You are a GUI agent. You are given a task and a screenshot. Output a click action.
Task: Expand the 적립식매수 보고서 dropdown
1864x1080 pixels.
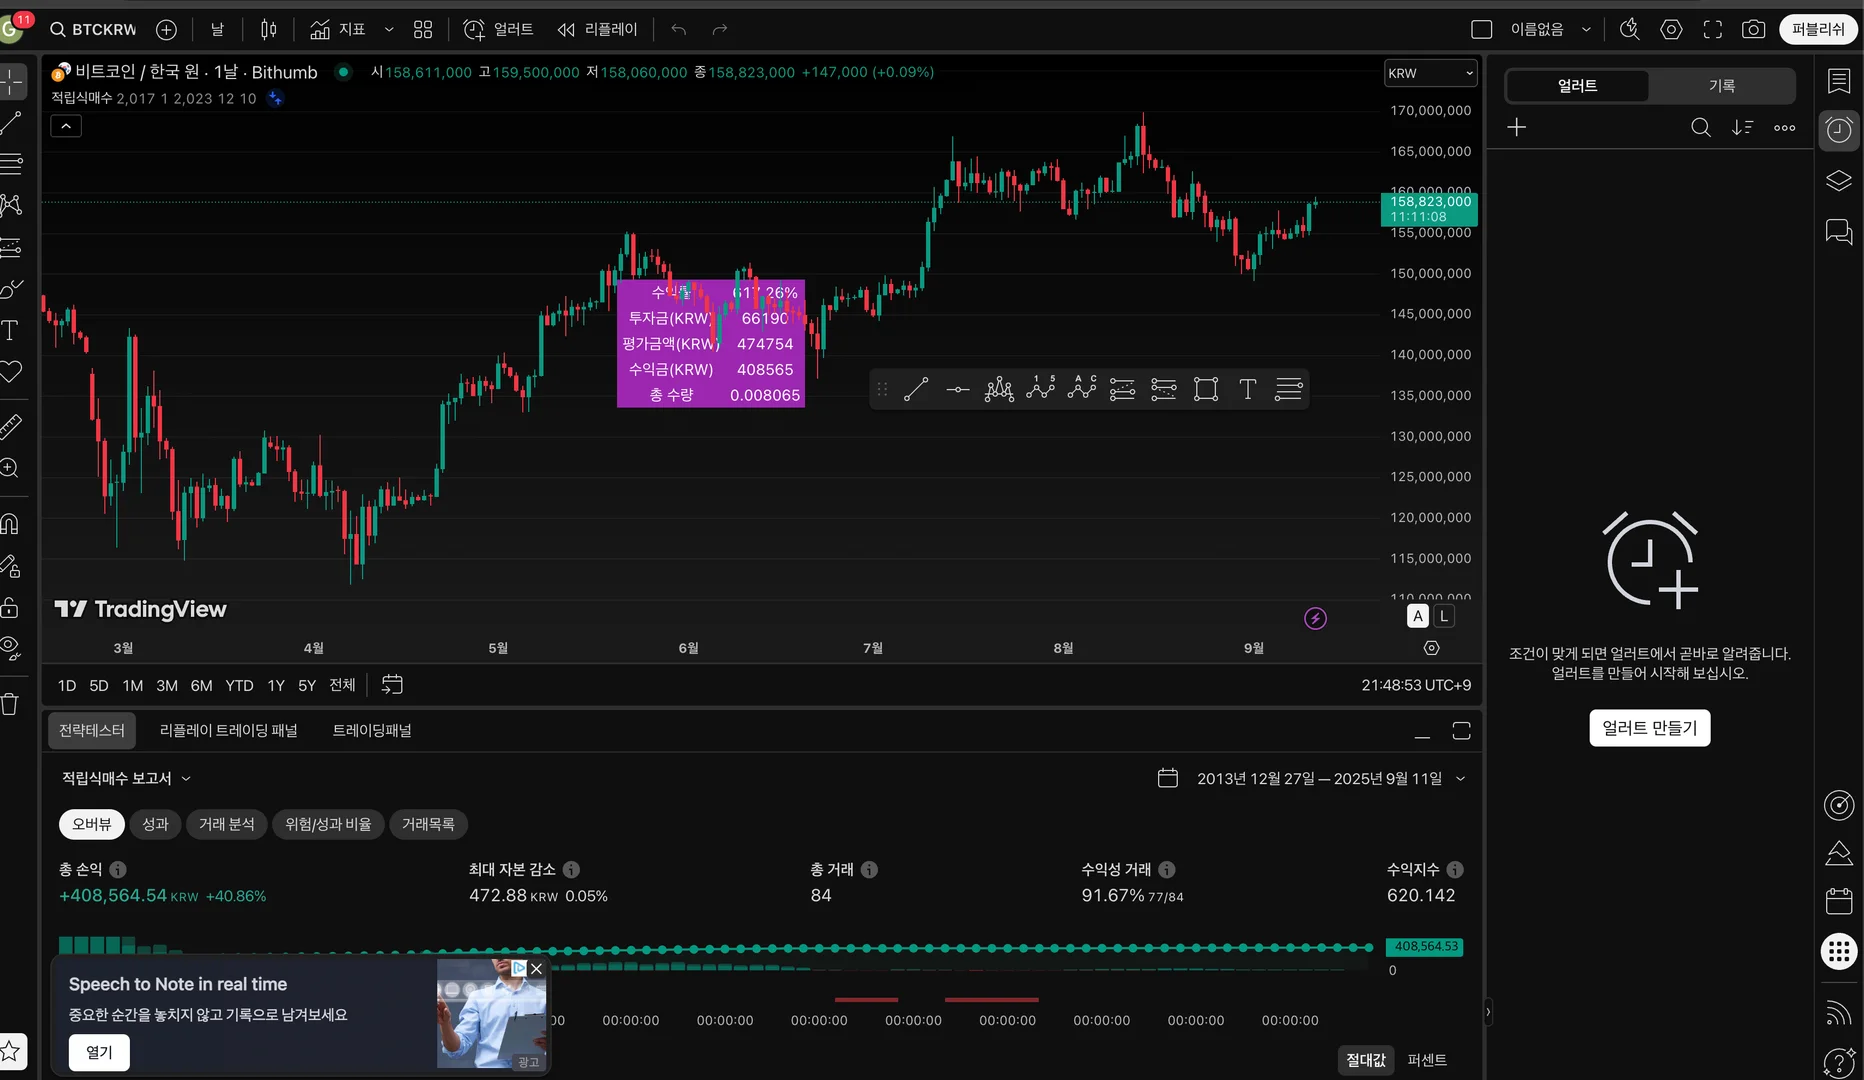tap(126, 778)
